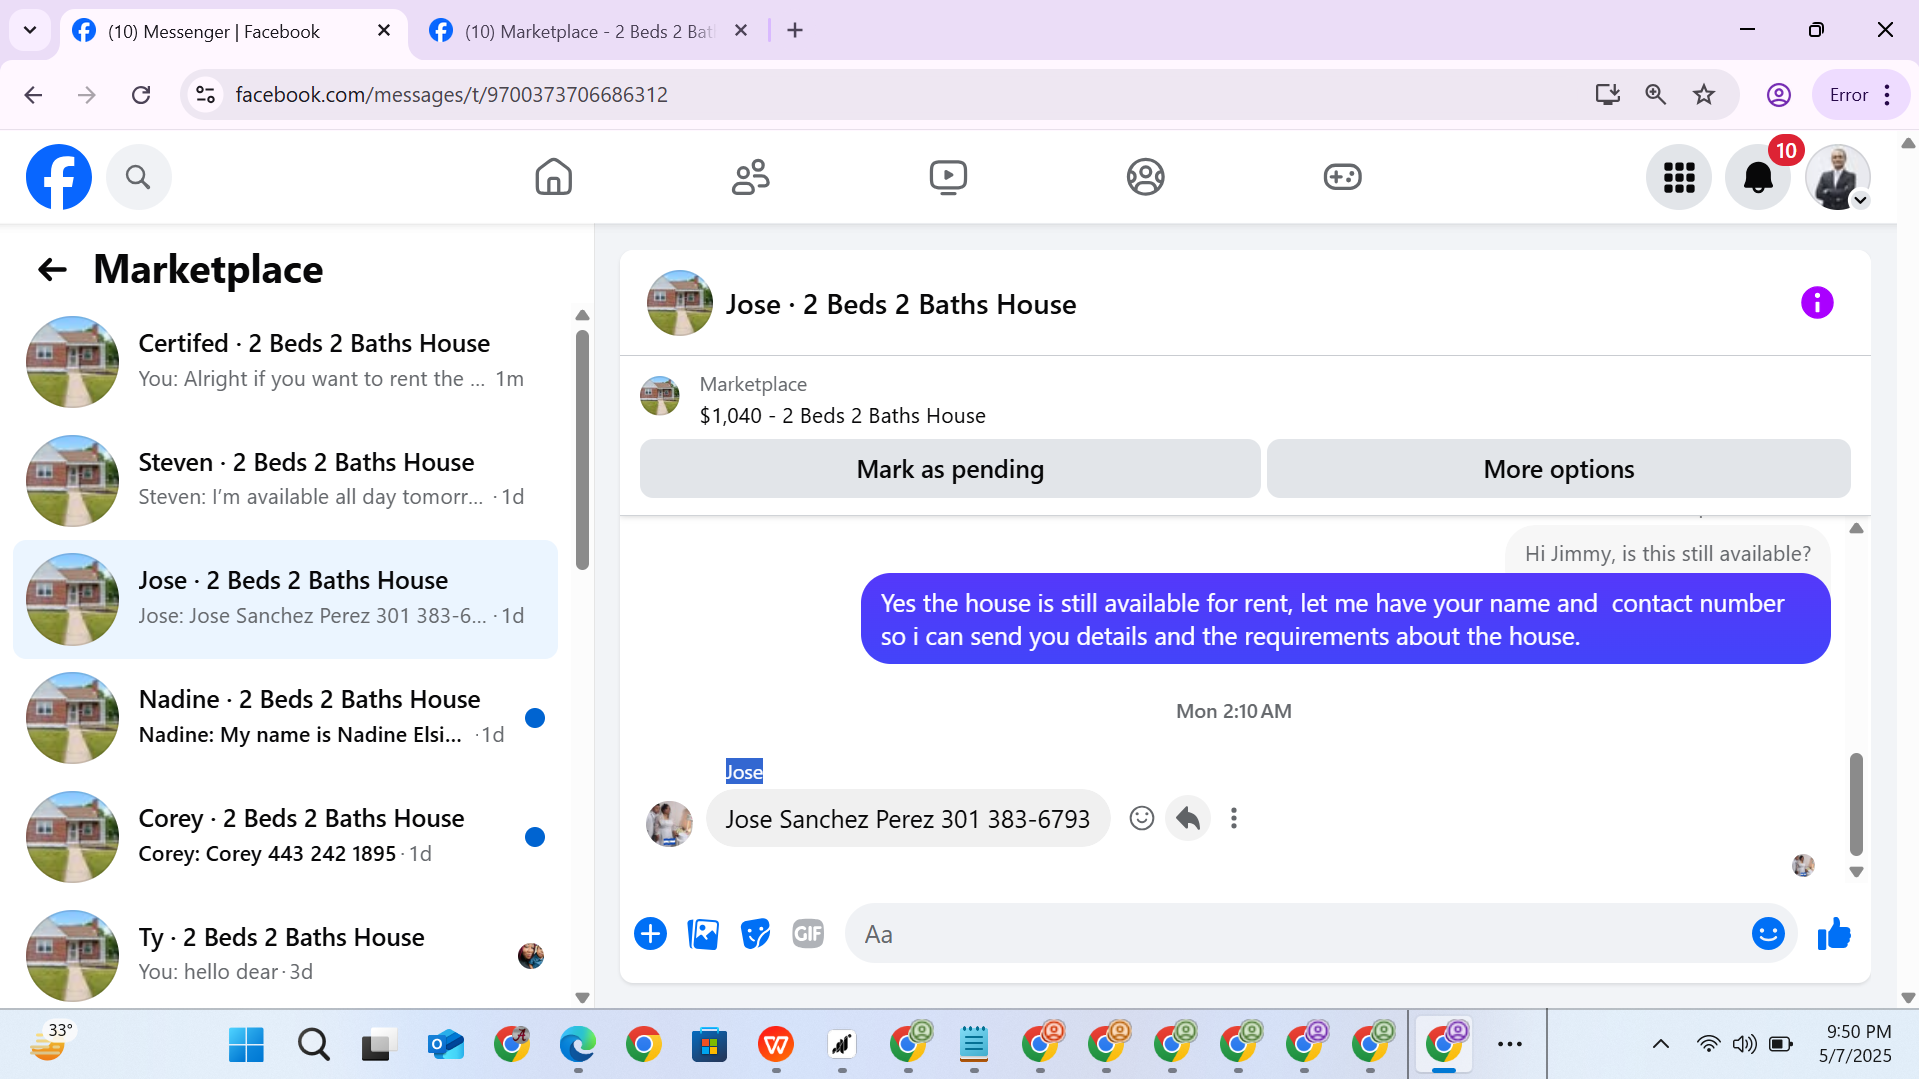Open the Facebook menu grid icon
This screenshot has height=1079, width=1919.
pos(1679,177)
